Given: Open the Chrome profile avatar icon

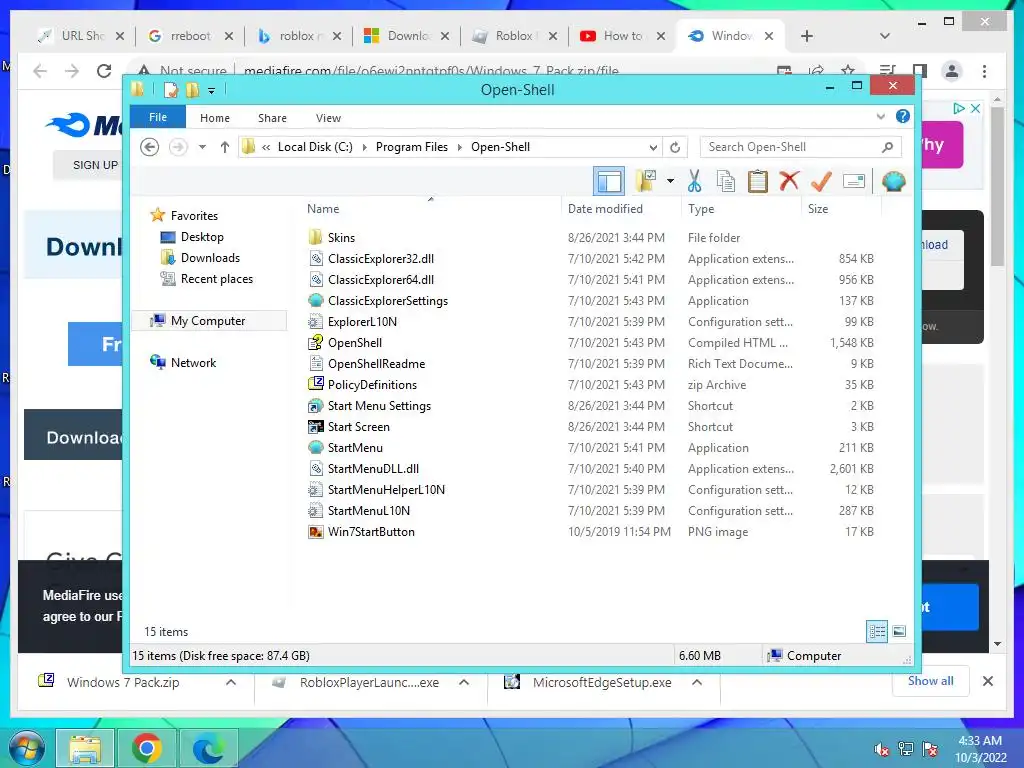Looking at the screenshot, I should pos(952,71).
